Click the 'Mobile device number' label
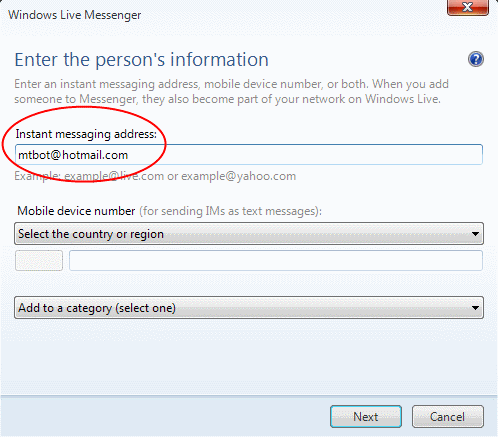Image resolution: width=498 pixels, height=437 pixels. pyautogui.click(x=76, y=211)
